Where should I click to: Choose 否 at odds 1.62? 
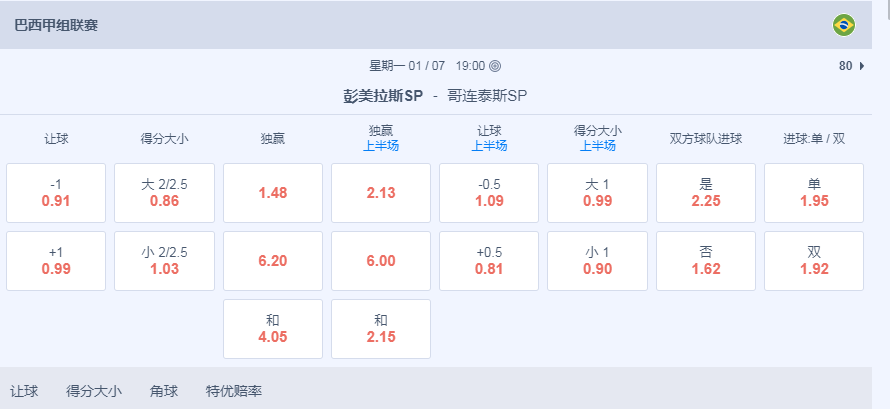coord(705,261)
